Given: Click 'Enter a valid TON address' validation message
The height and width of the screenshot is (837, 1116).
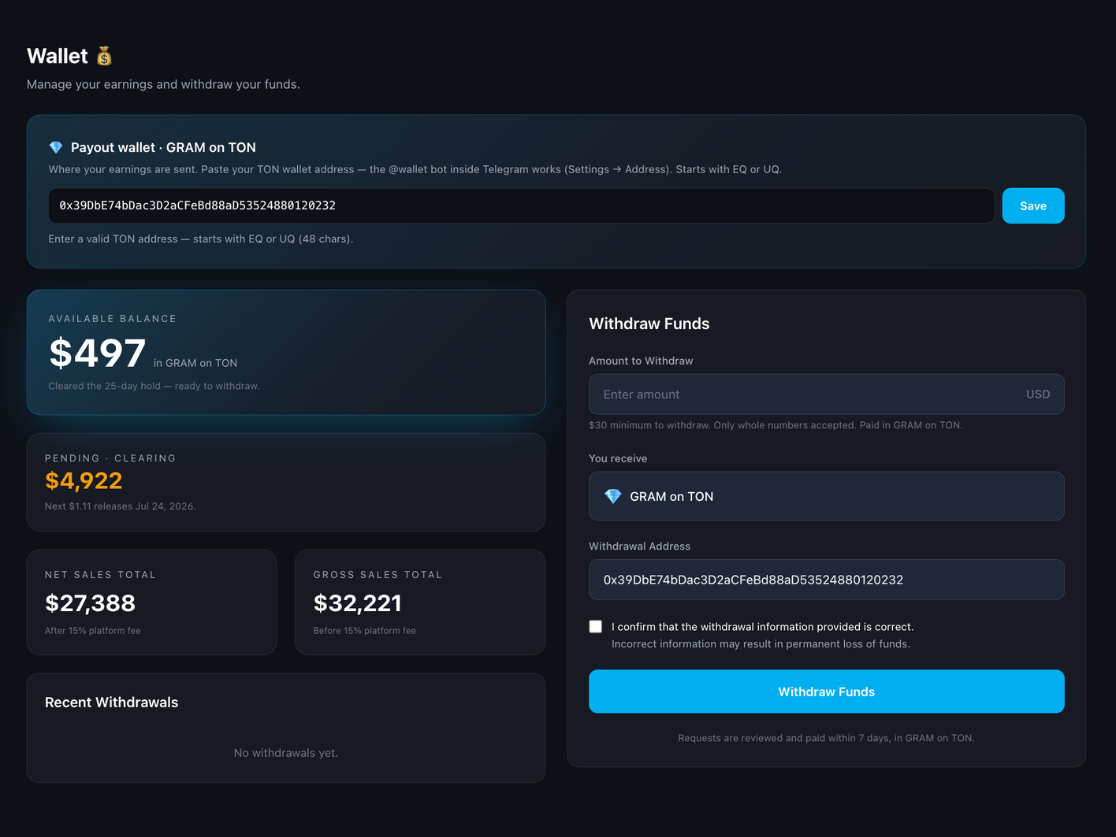Looking at the screenshot, I should tap(201, 239).
